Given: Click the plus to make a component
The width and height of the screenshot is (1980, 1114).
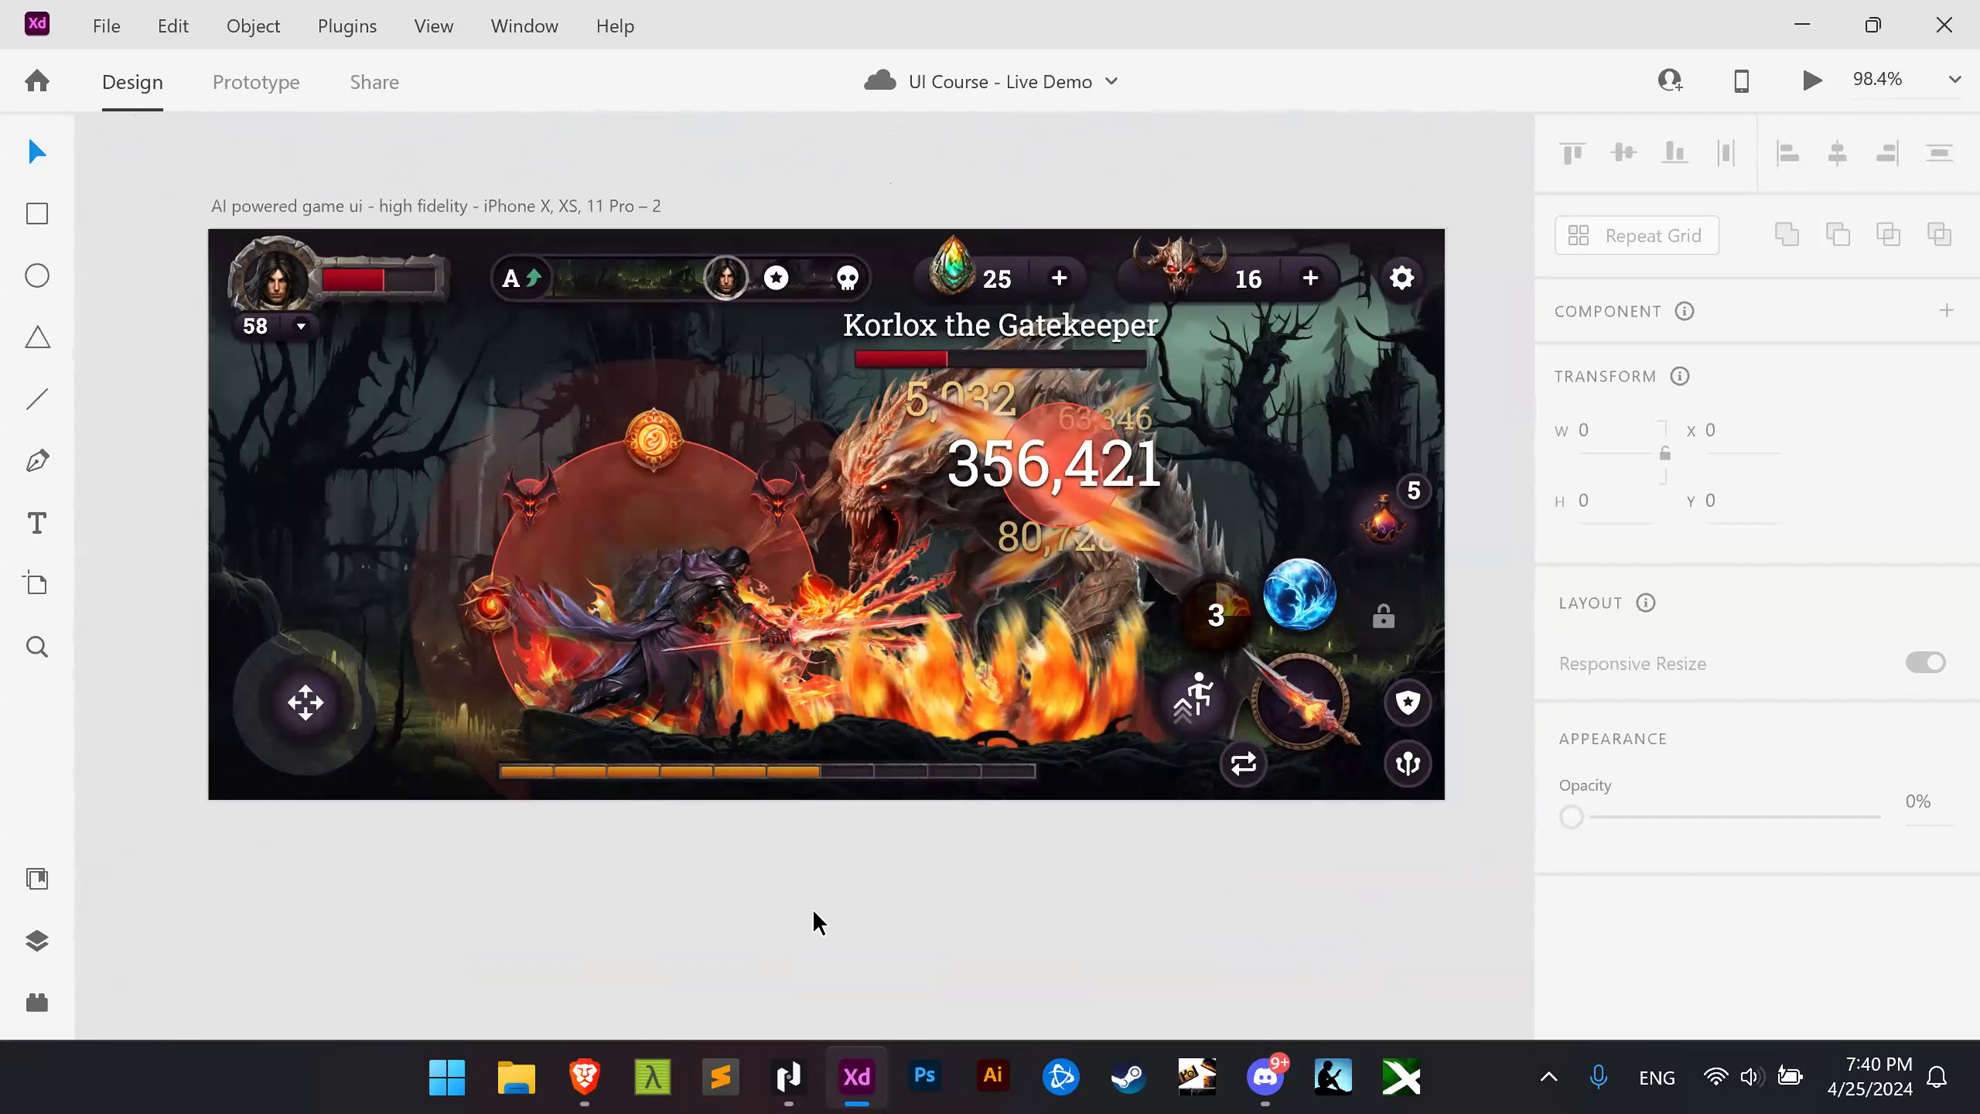Looking at the screenshot, I should pyautogui.click(x=1946, y=311).
